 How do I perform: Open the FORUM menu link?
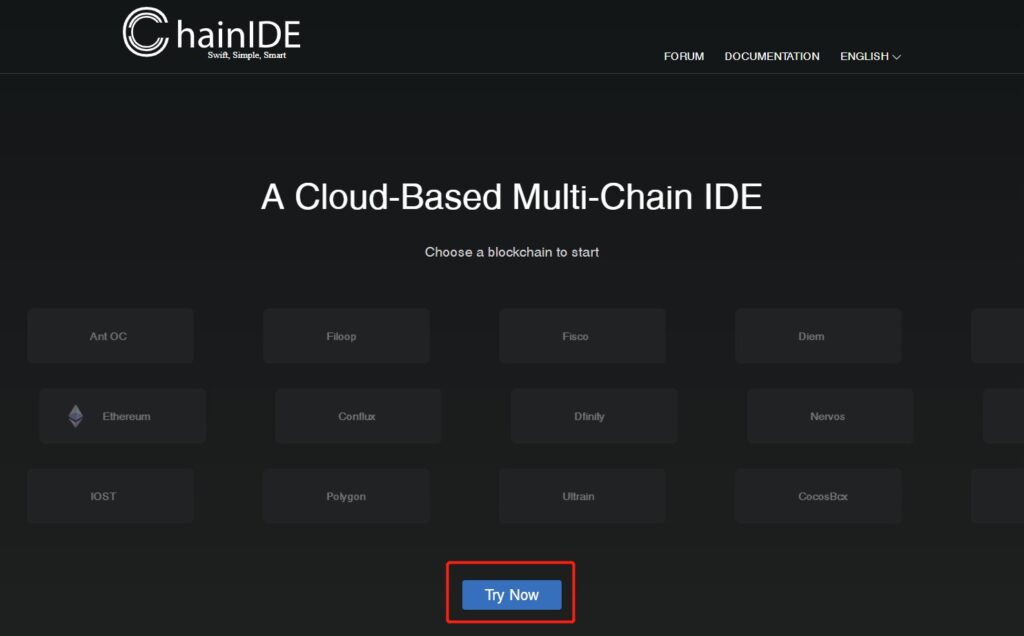(x=684, y=57)
